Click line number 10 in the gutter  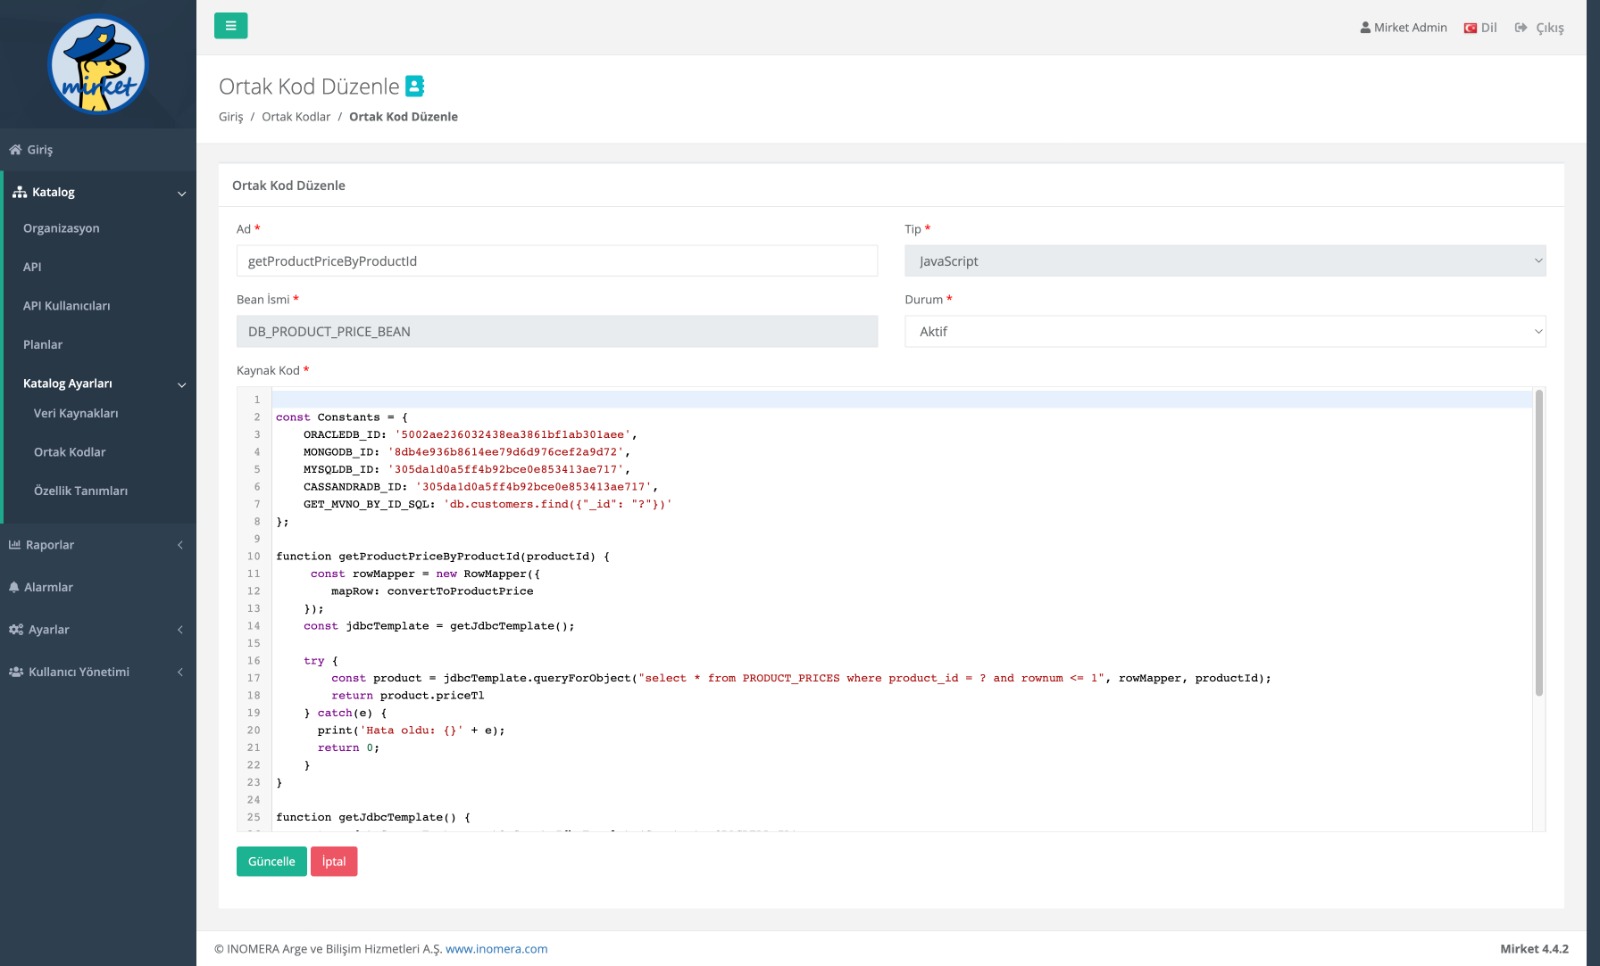pos(254,556)
